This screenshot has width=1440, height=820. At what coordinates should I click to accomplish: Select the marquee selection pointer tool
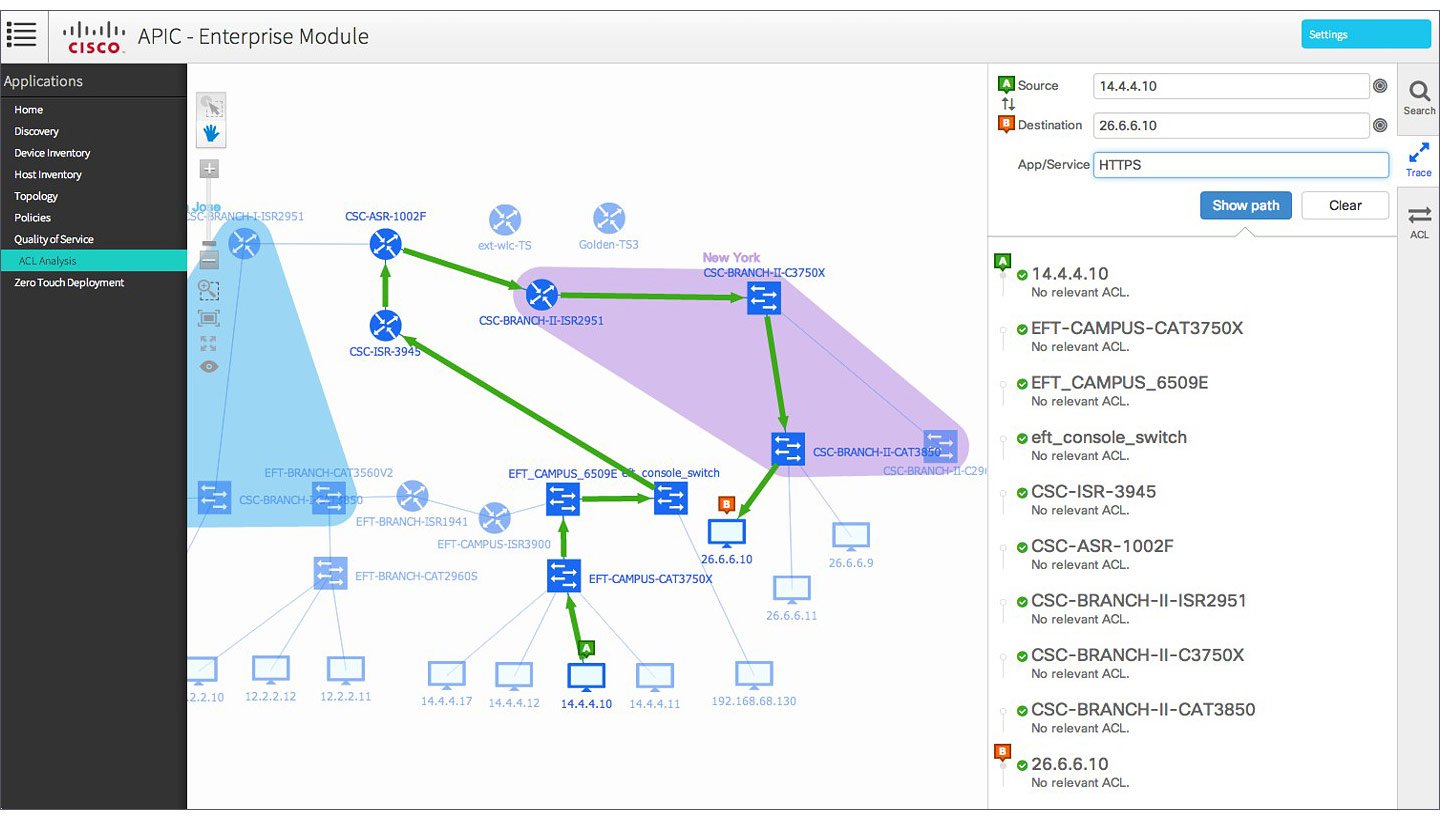tap(211, 106)
